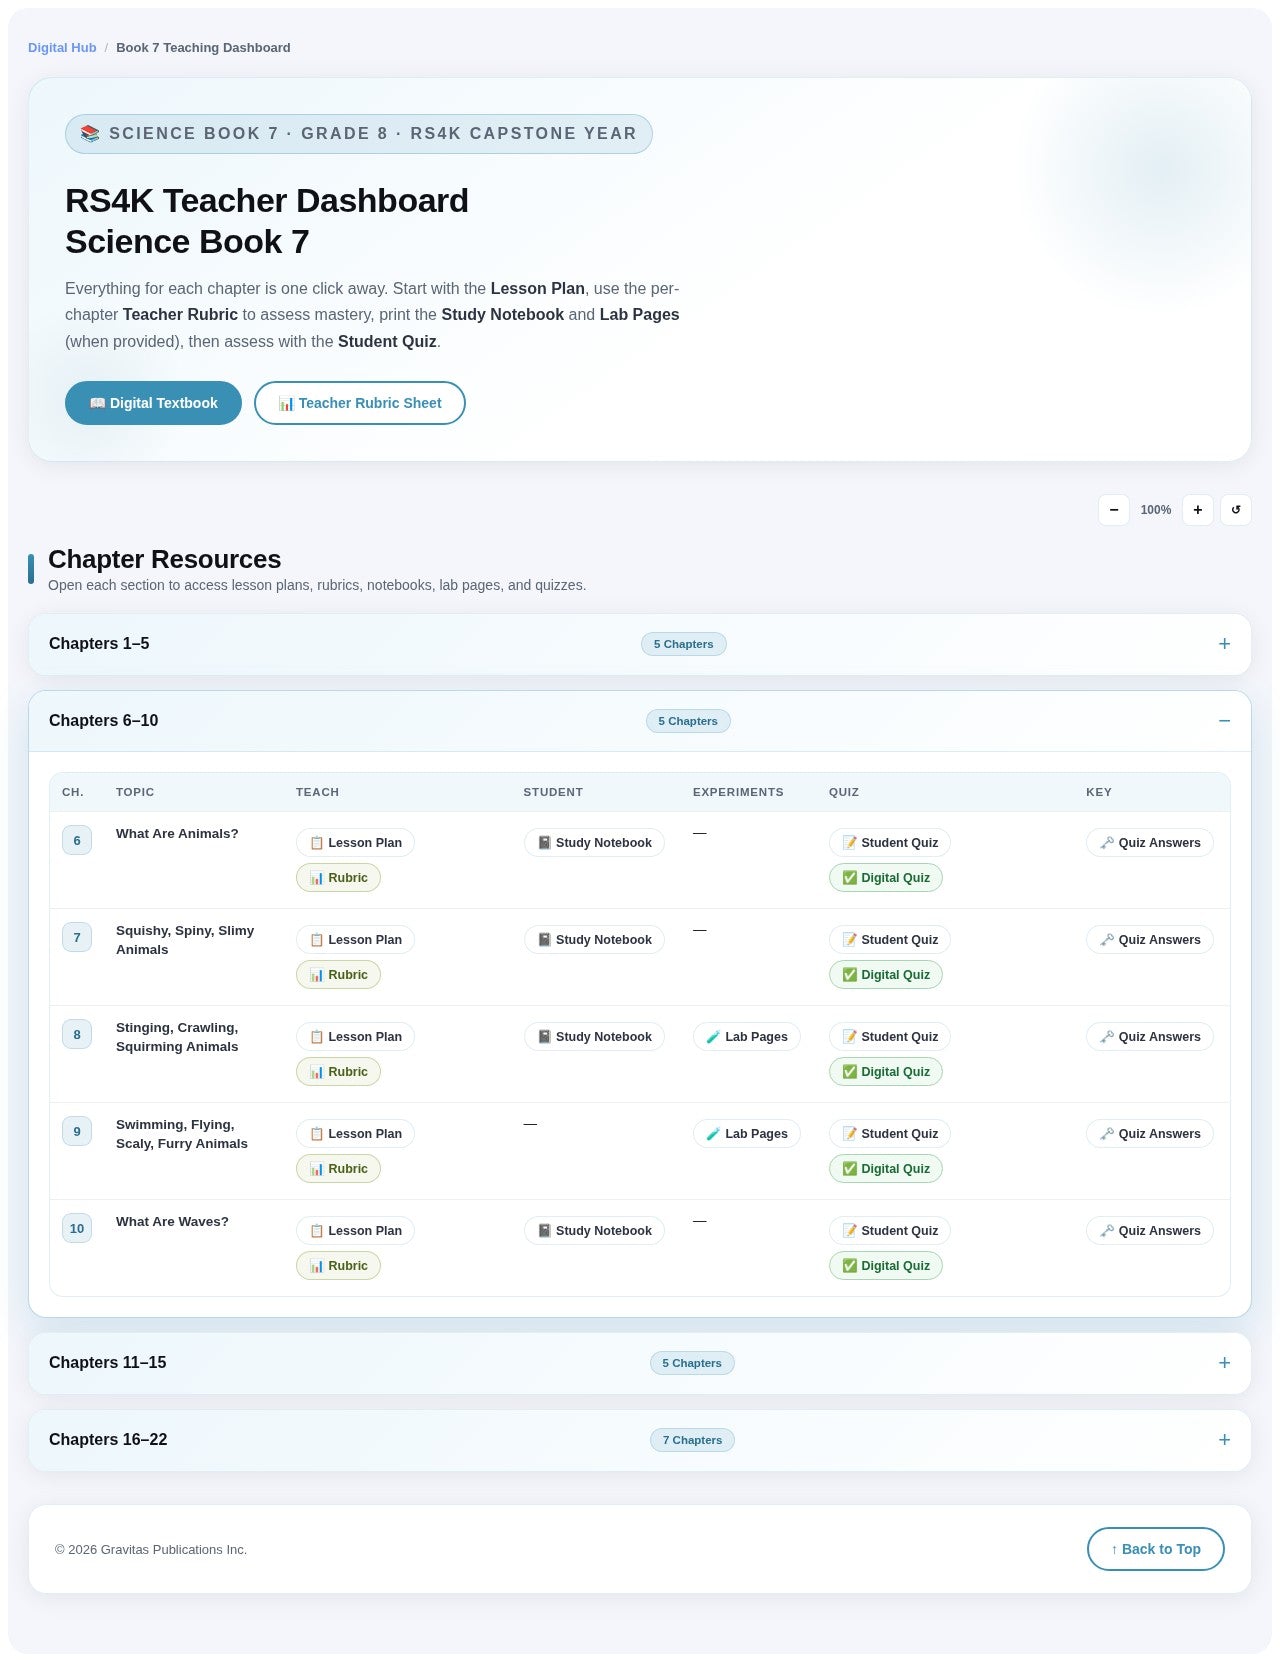Open chapter 9 Lab Pages
1280x1662 pixels.
coord(747,1134)
